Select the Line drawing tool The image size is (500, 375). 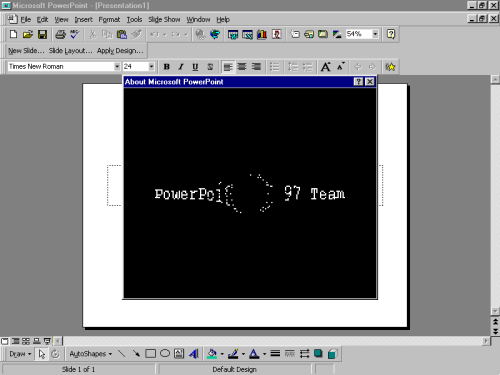(122, 354)
